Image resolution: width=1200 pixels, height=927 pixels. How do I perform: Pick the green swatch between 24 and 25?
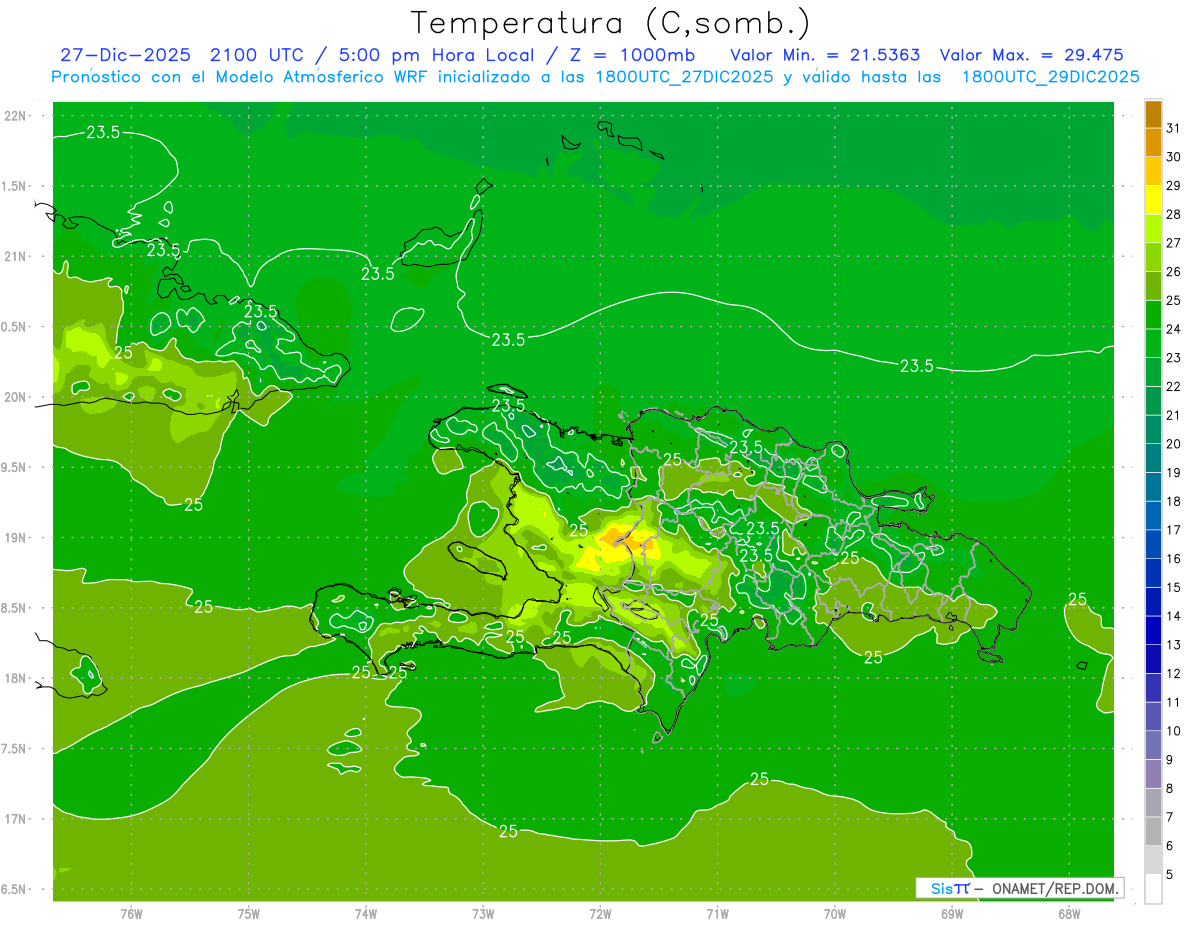[x=1153, y=314]
